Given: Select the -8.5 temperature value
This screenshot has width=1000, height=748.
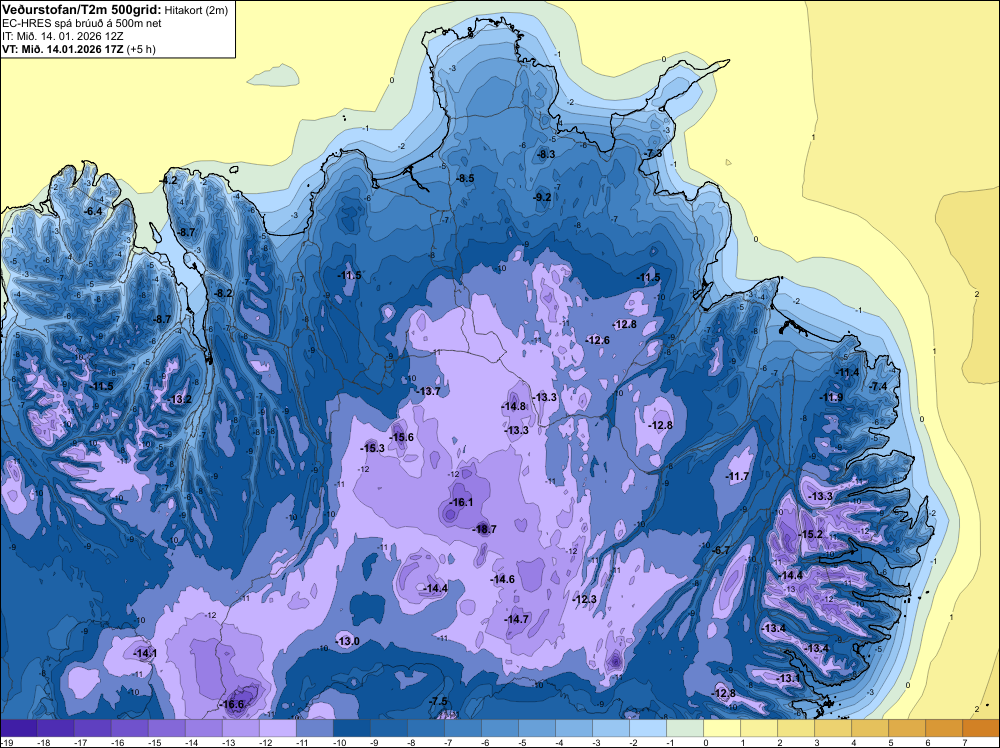Looking at the screenshot, I should 466,178.
